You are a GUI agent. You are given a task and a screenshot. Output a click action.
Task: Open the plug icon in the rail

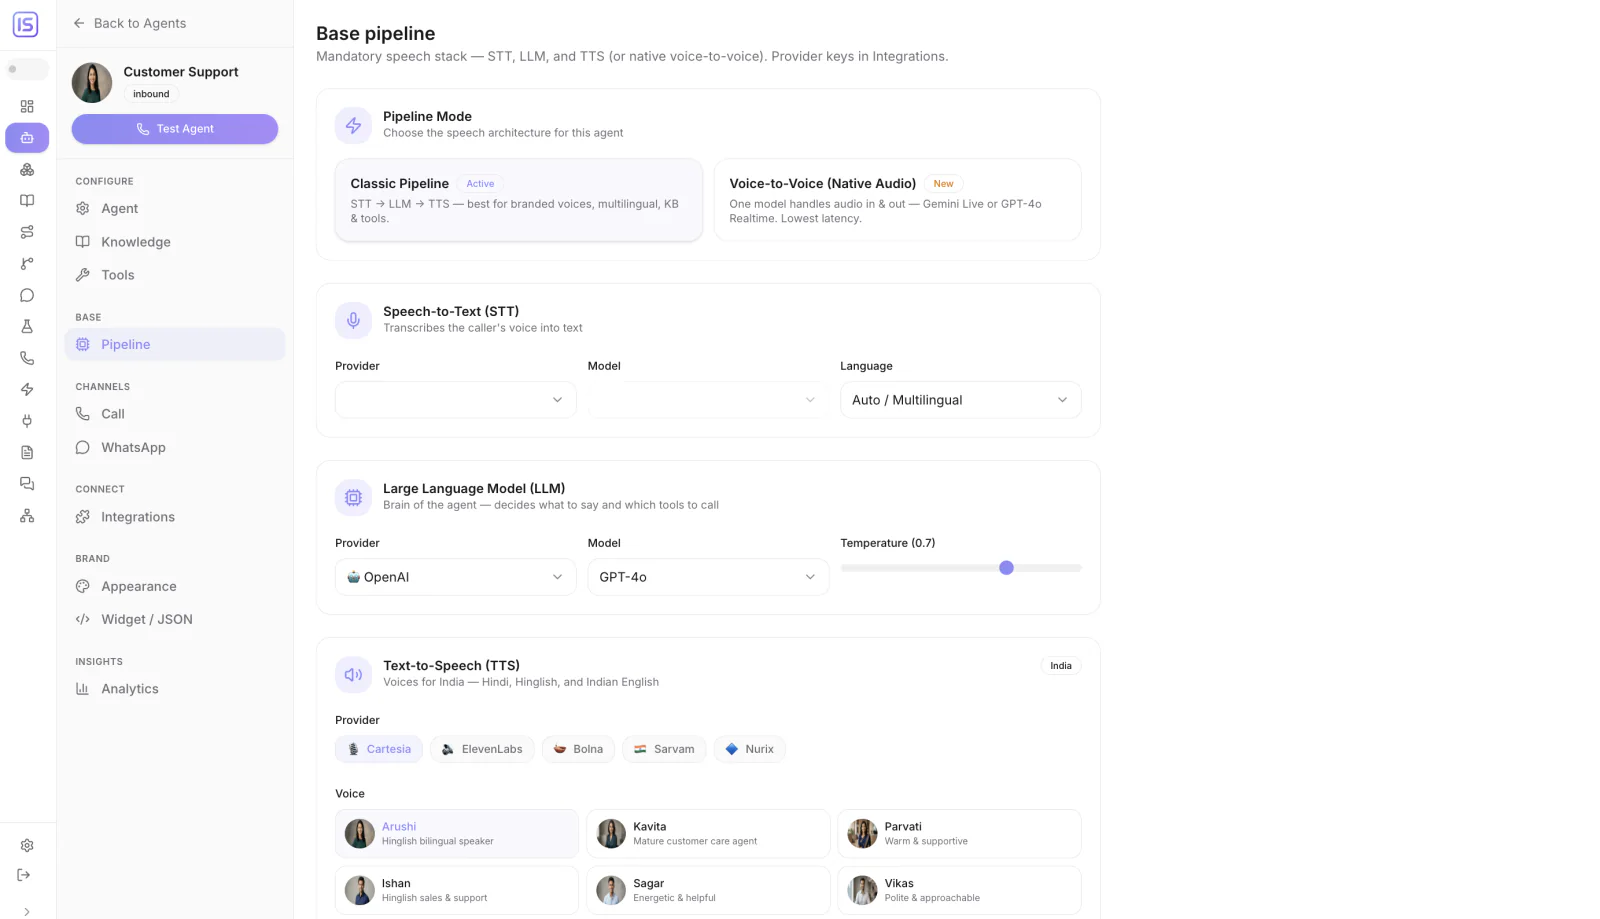pos(27,421)
